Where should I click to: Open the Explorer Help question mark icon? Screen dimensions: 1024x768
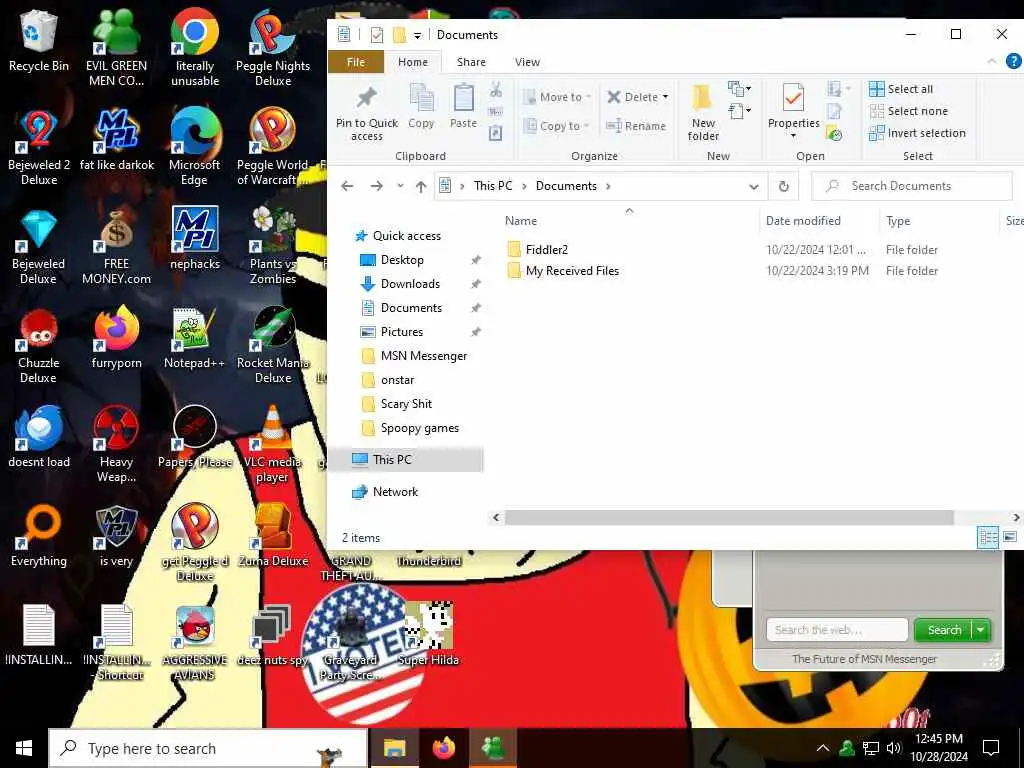[1013, 61]
